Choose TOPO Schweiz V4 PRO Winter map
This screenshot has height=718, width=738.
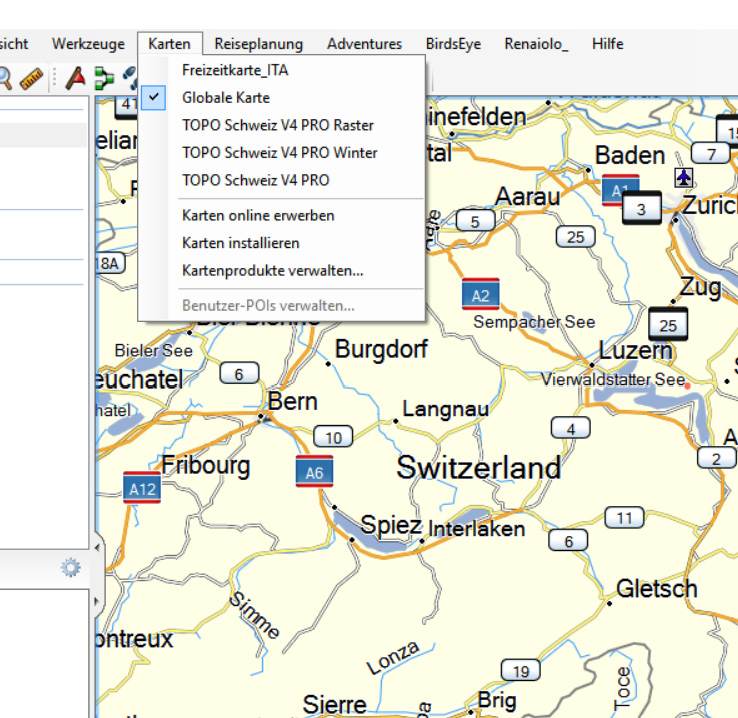point(280,153)
